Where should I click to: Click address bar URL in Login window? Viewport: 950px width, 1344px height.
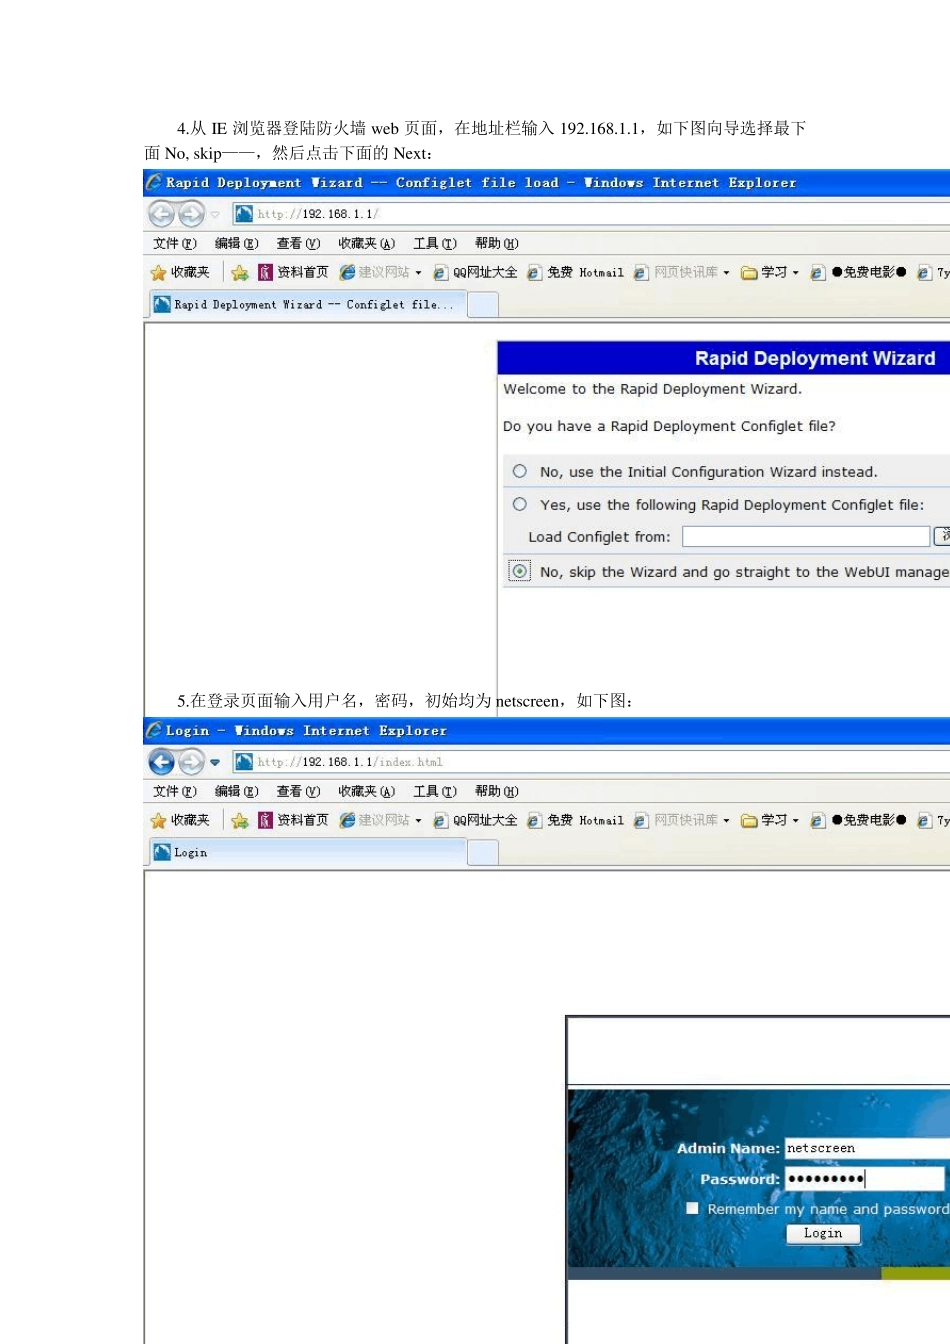[x=350, y=761]
